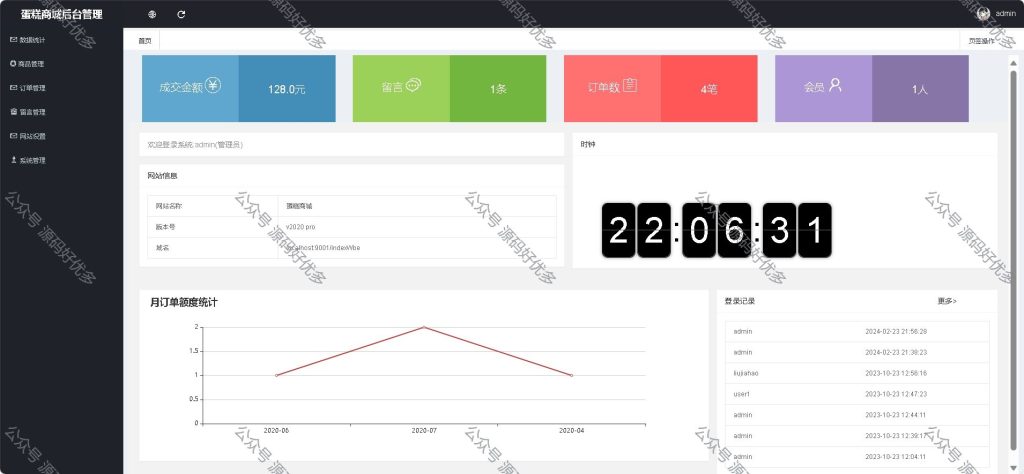The height and width of the screenshot is (474, 1024).
Task: Click the 1人 member count
Action: click(920, 89)
